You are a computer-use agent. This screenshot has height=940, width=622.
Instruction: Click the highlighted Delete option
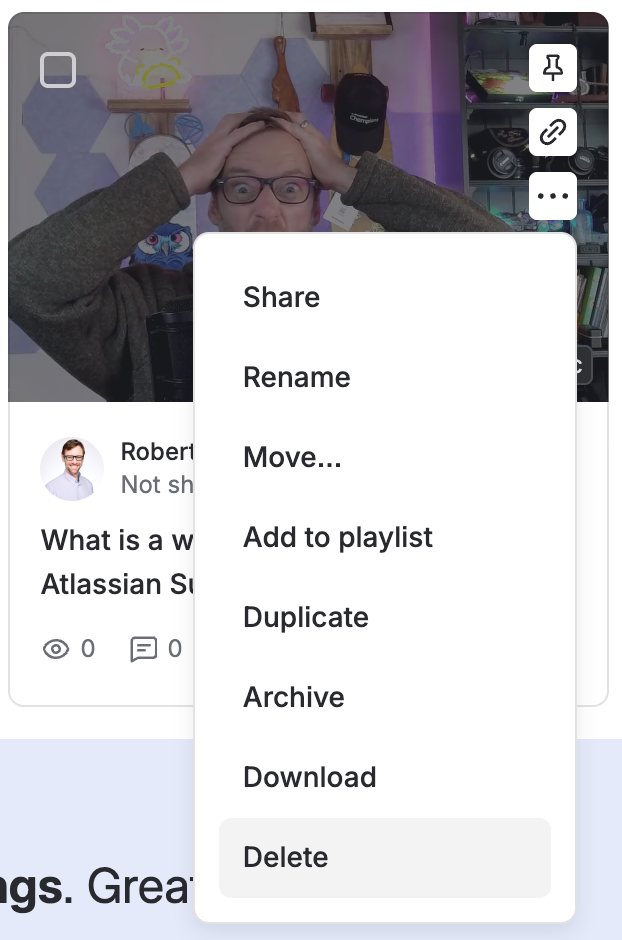(385, 858)
